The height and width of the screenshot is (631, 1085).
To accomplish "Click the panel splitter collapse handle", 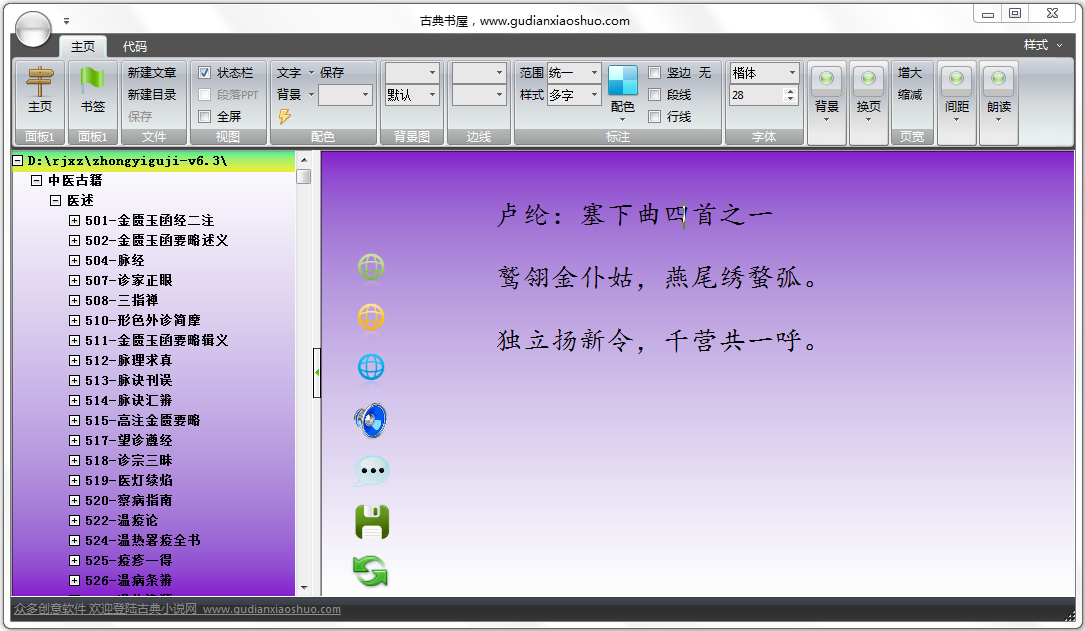I will pyautogui.click(x=317, y=373).
